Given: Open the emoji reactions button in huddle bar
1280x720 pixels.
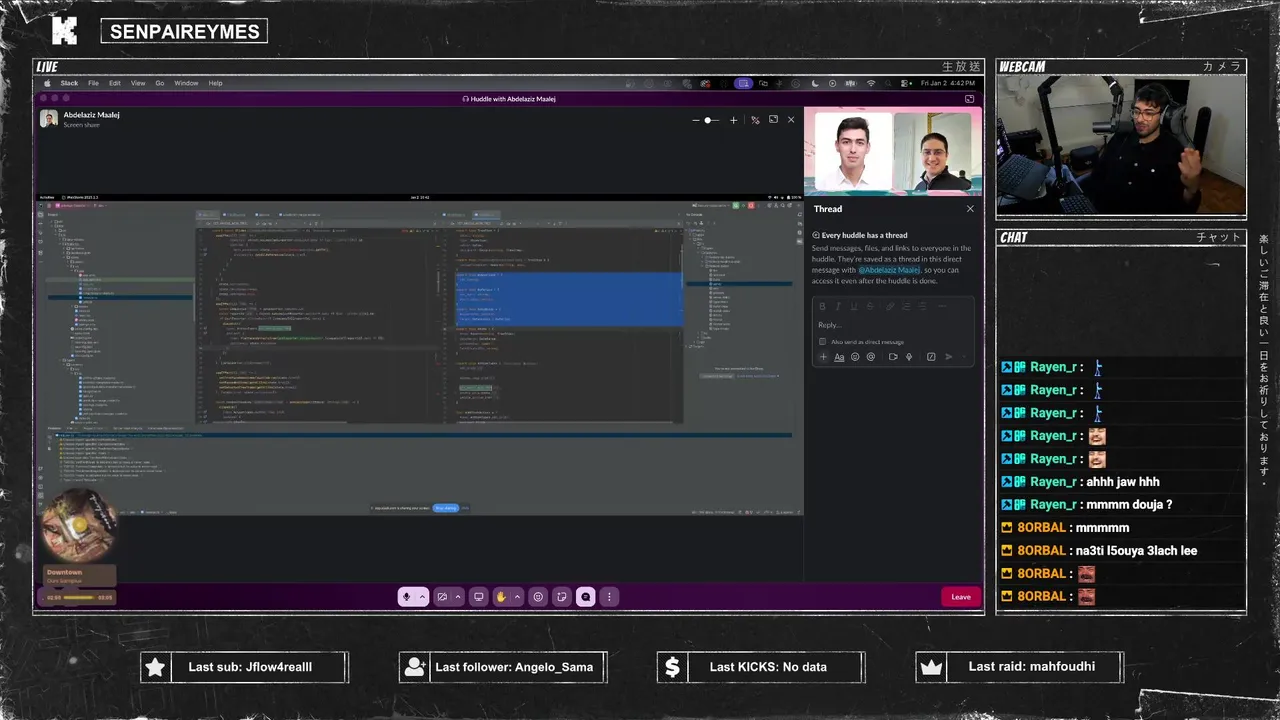Looking at the screenshot, I should click(x=538, y=597).
